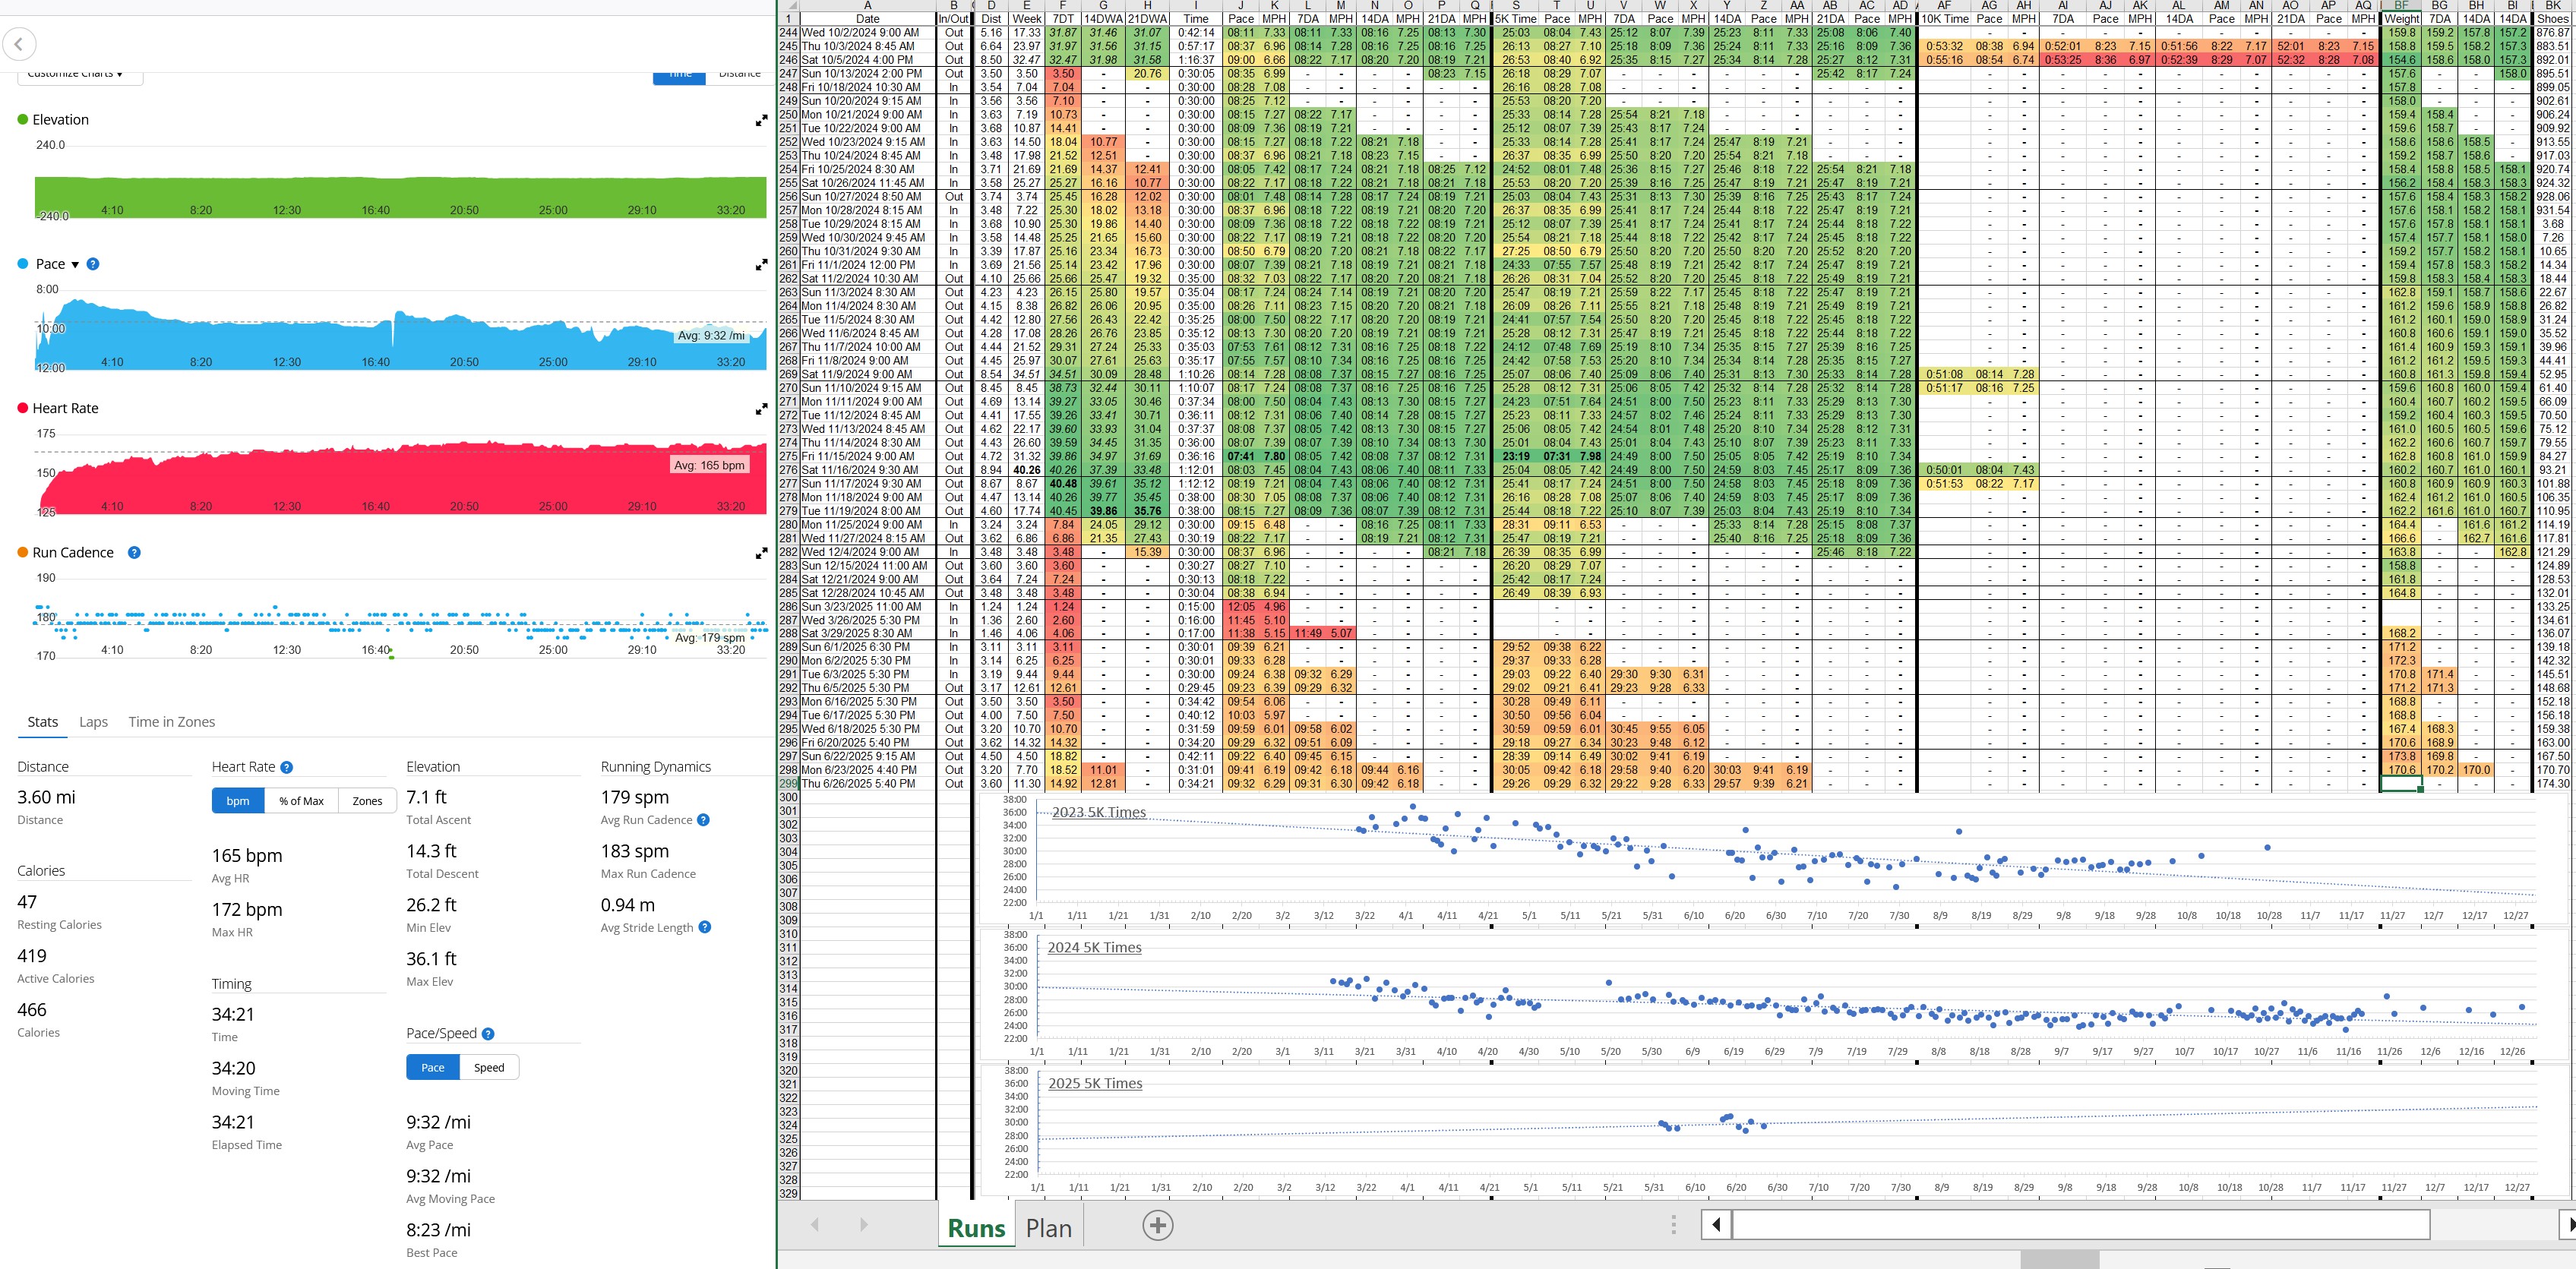Select the highlighted Weight cell in row 299

click(2400, 784)
